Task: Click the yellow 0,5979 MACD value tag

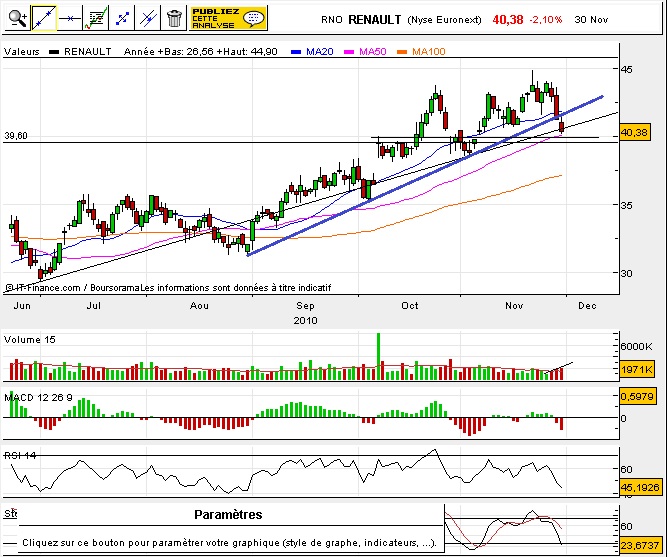Action: click(x=637, y=397)
